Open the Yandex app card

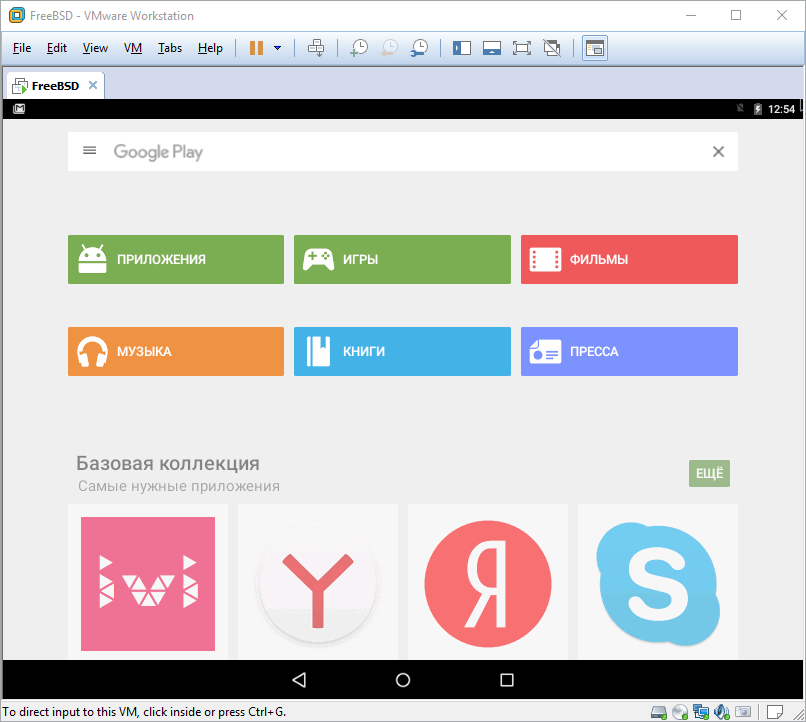point(488,582)
